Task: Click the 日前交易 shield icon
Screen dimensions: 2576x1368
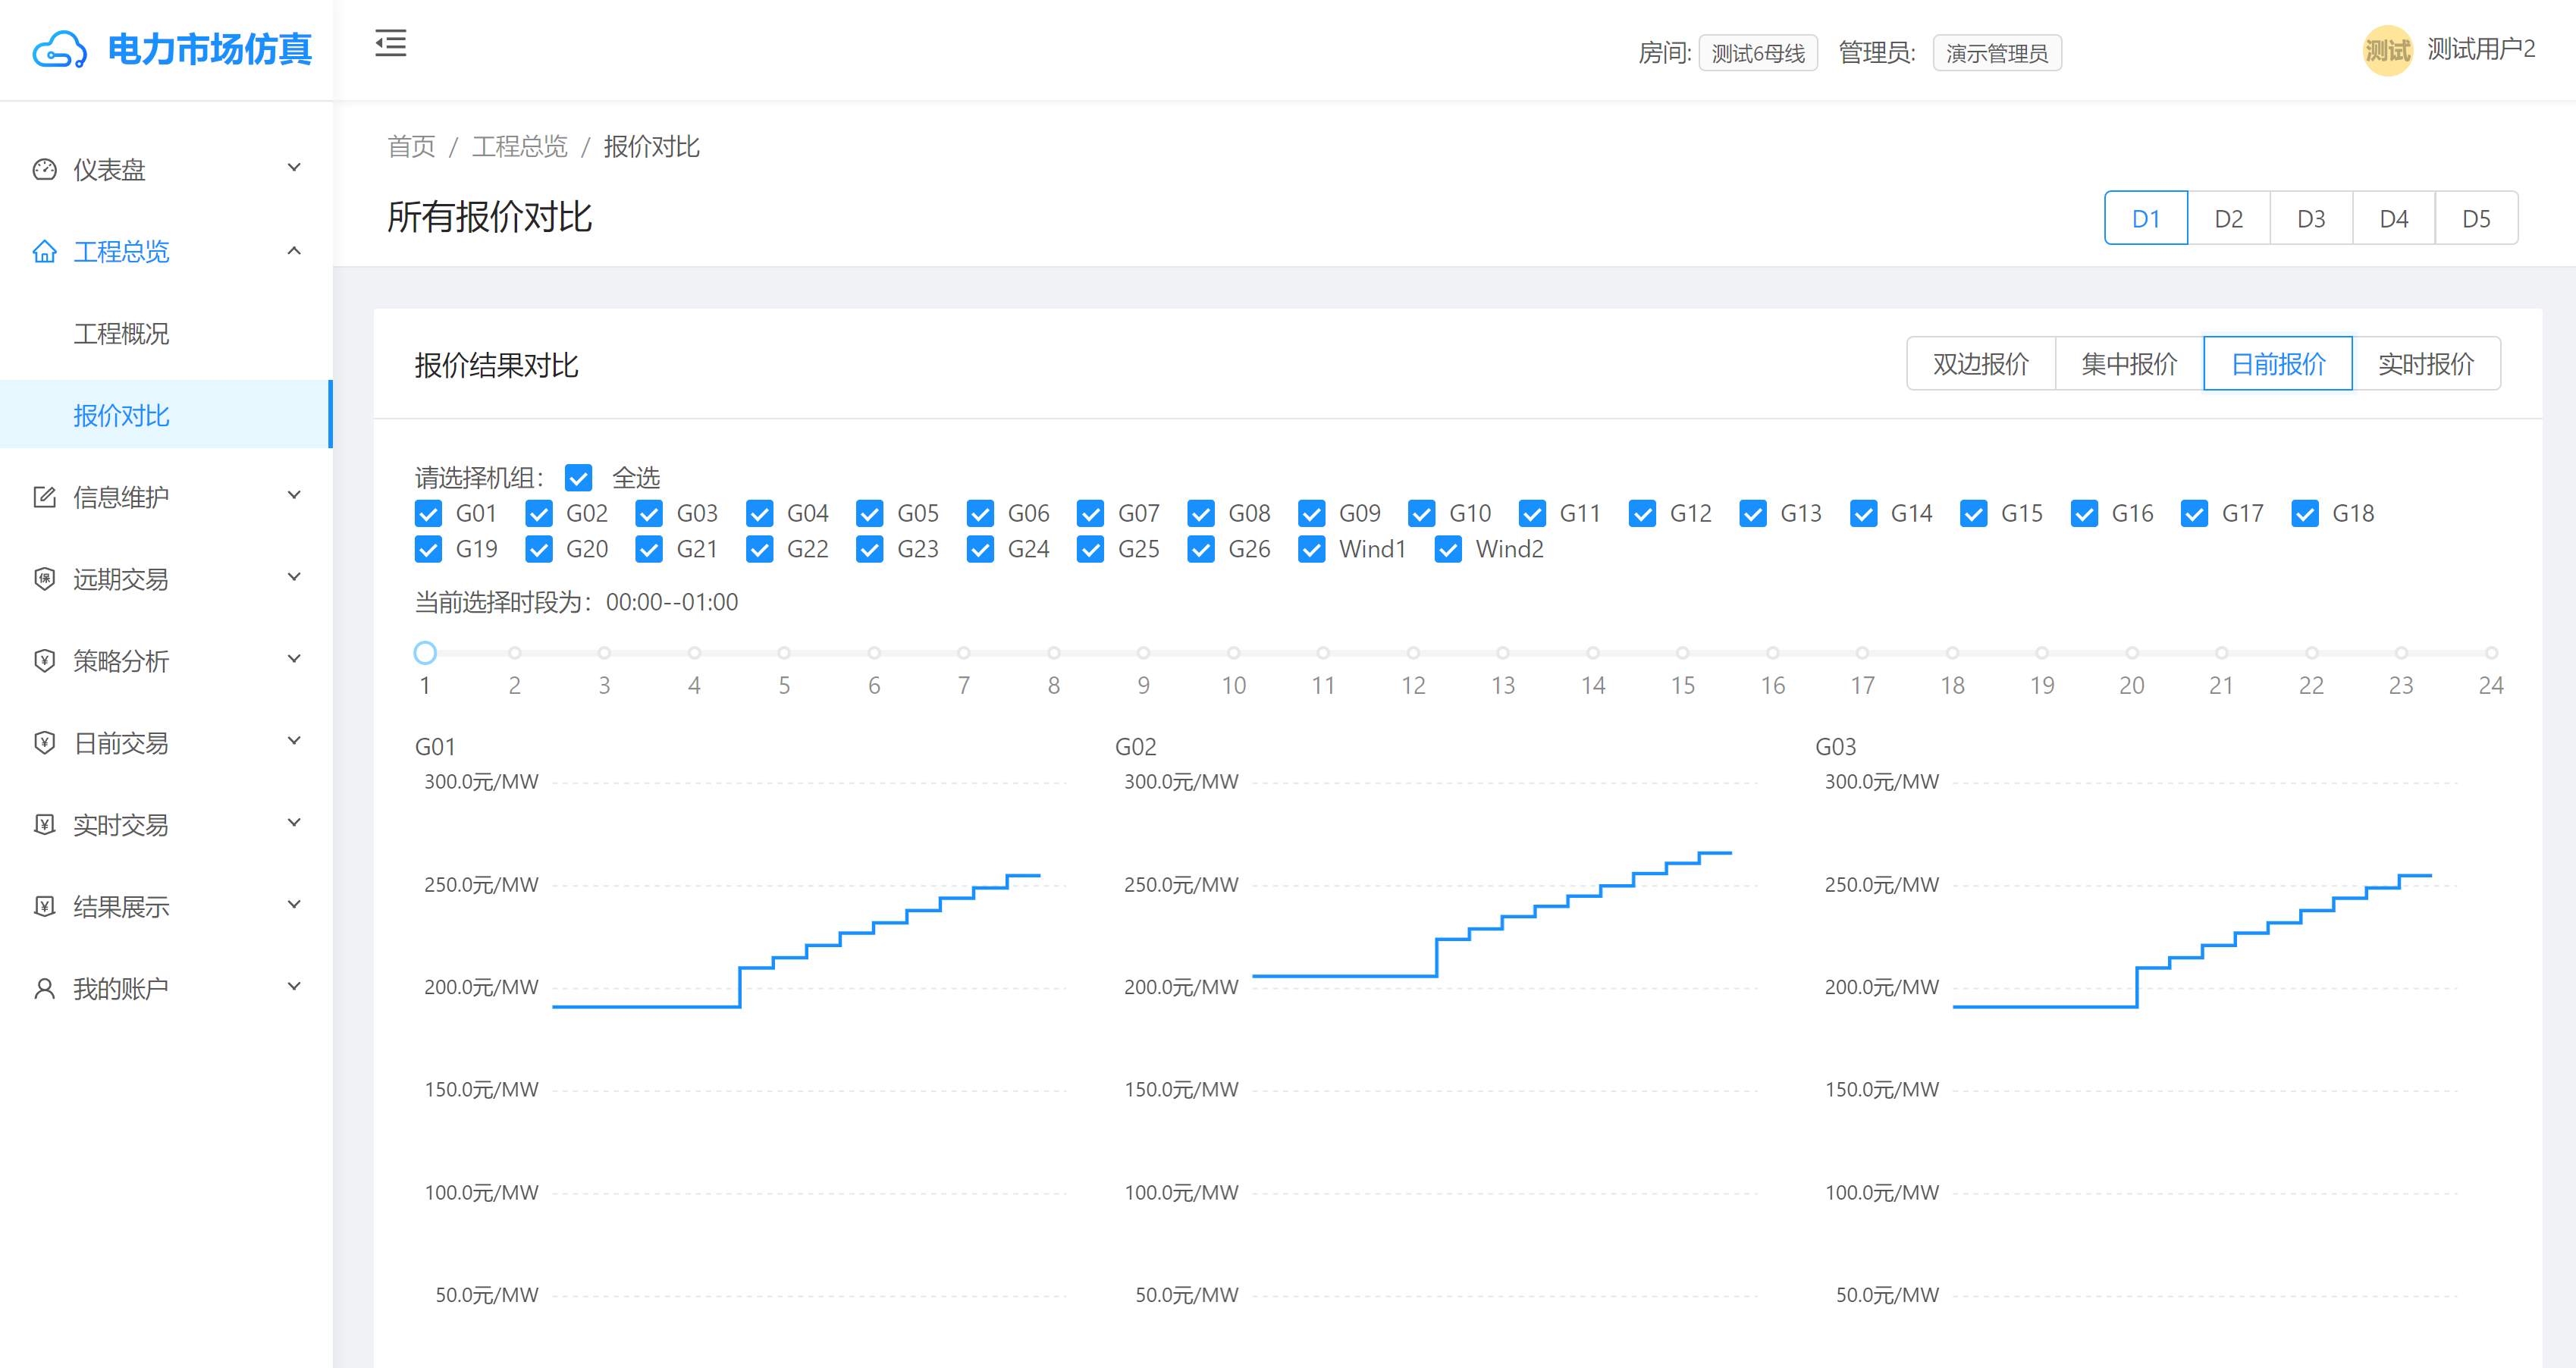Action: pos(44,743)
